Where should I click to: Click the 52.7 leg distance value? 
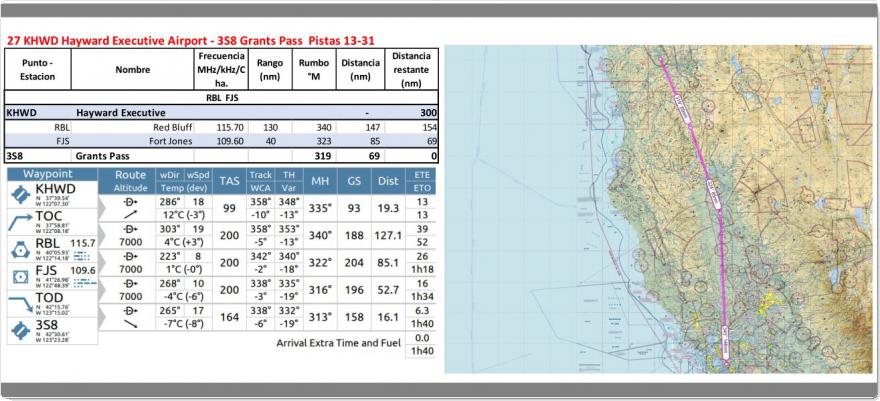pyautogui.click(x=388, y=290)
